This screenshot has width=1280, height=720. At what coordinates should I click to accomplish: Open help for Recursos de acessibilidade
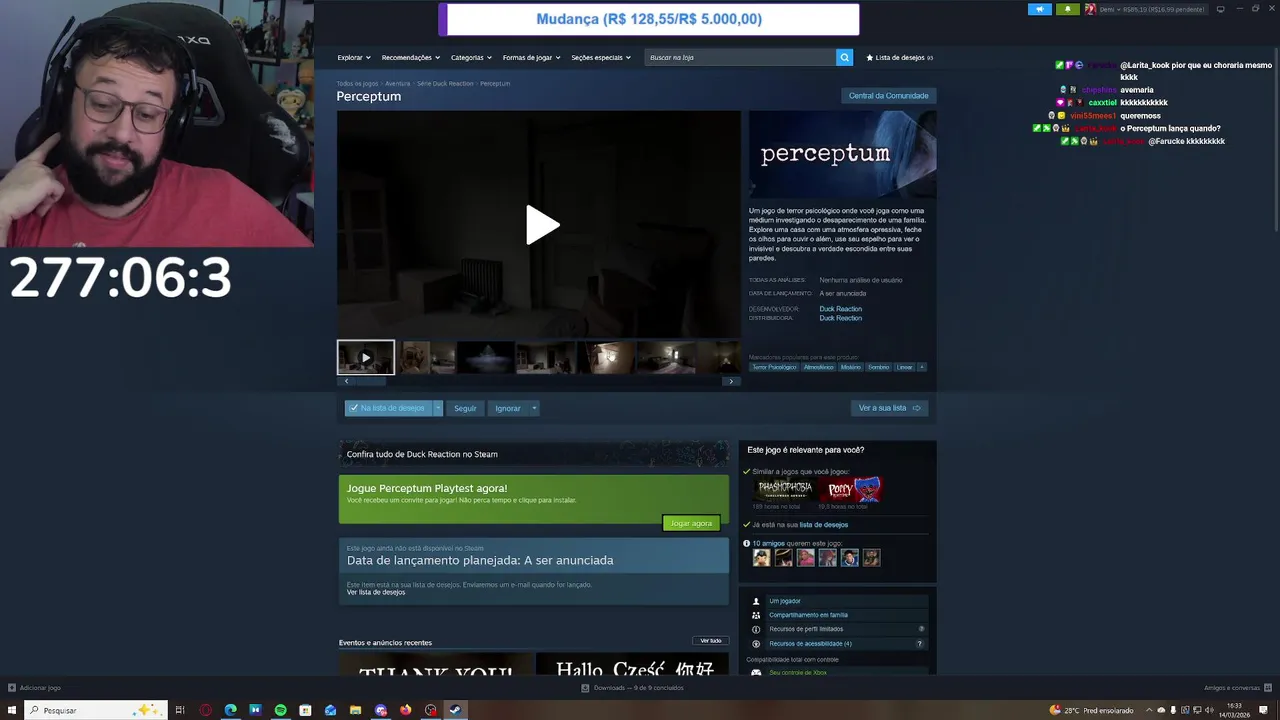click(x=920, y=644)
